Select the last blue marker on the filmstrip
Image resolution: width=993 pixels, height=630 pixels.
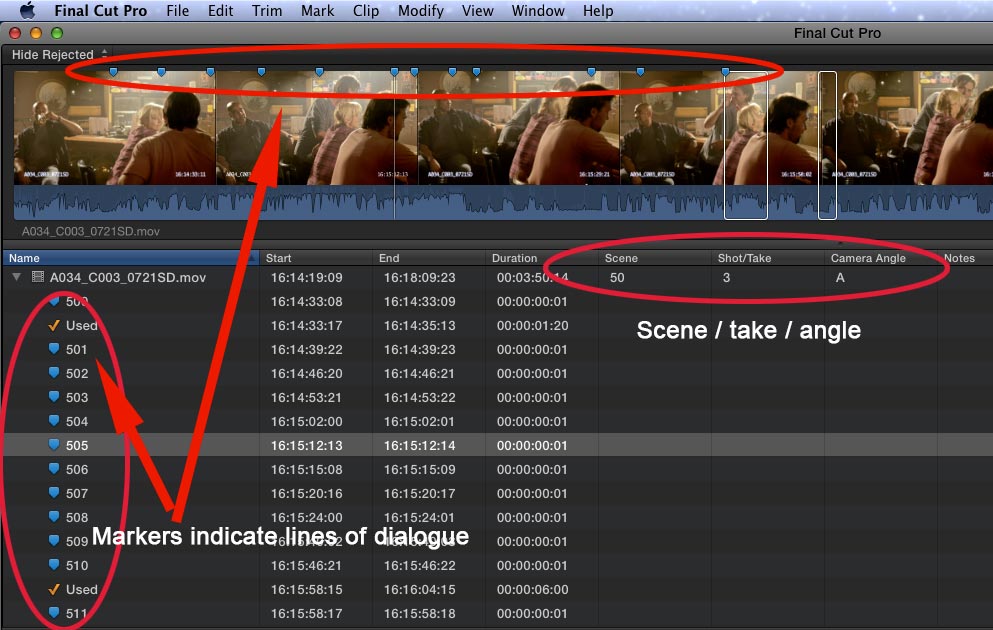pos(725,72)
